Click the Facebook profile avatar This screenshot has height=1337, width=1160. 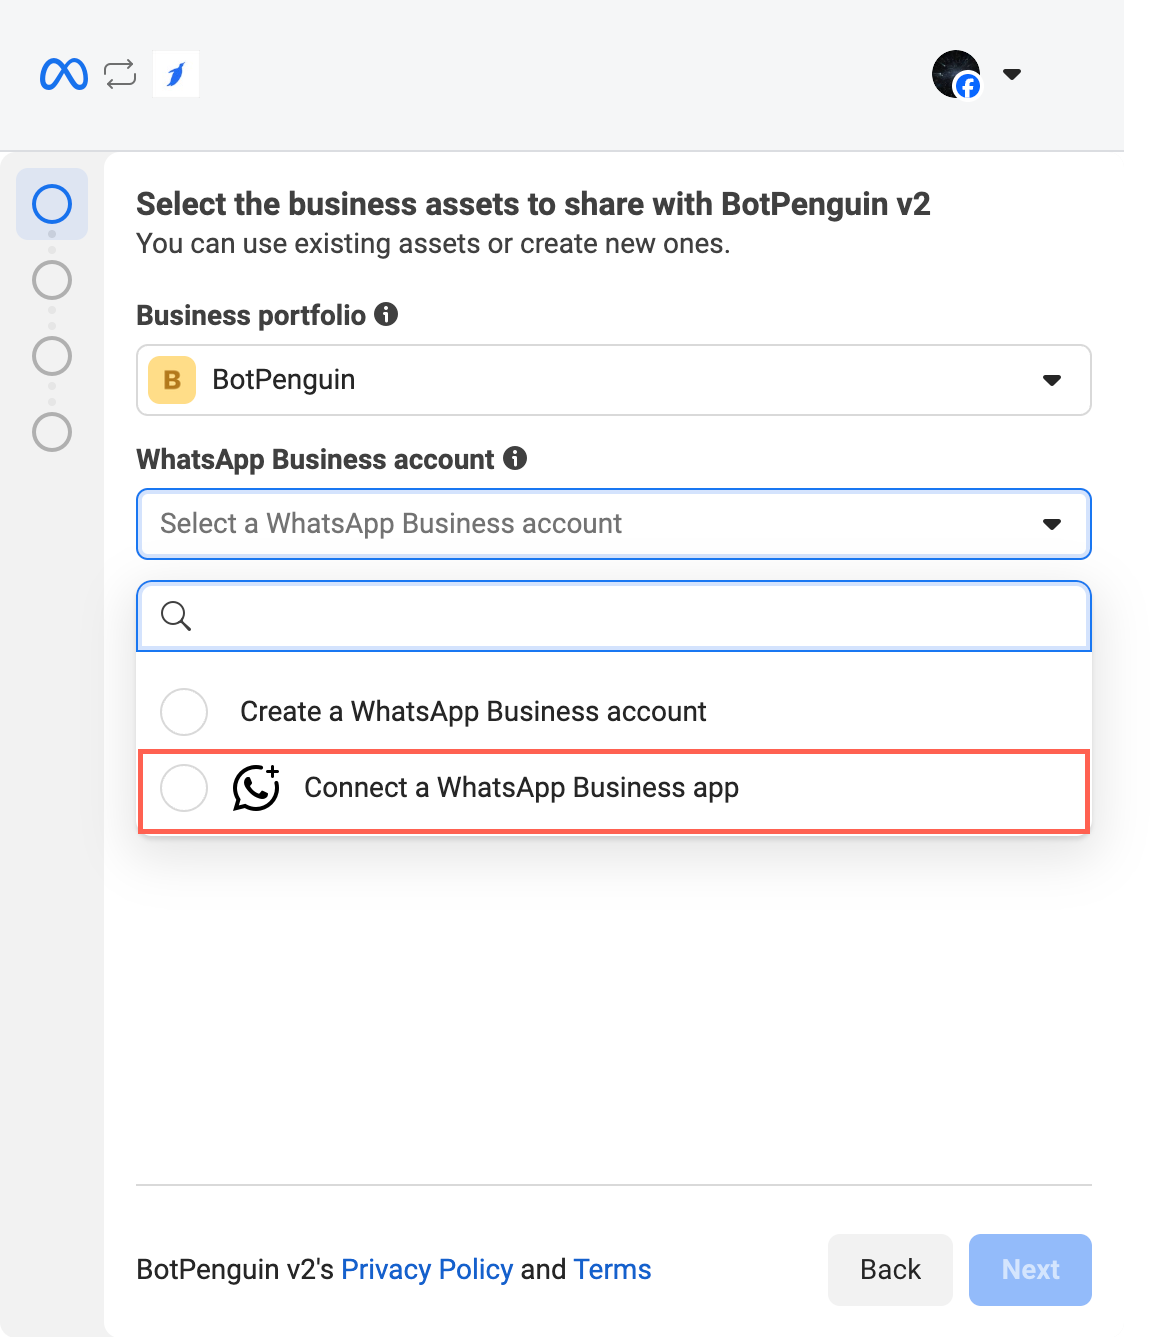tap(956, 74)
